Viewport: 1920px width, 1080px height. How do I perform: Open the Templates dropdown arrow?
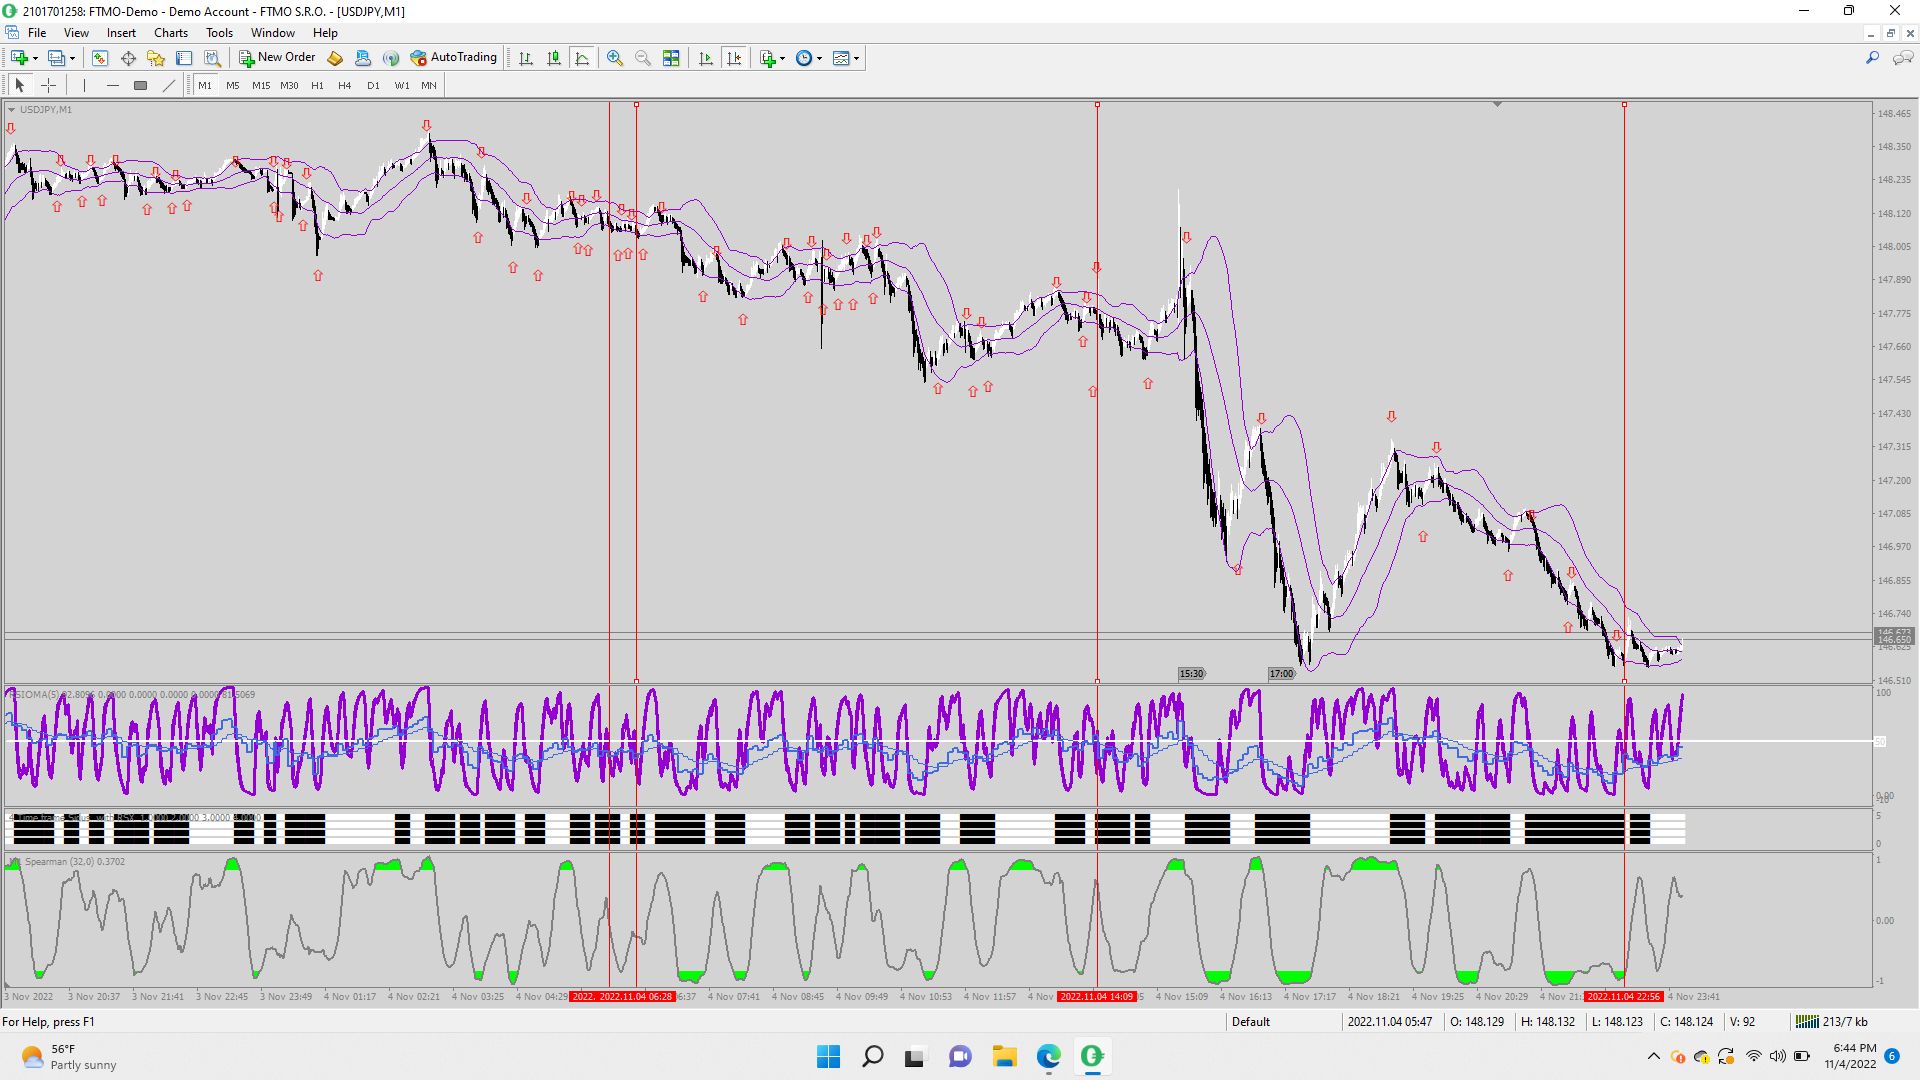[x=856, y=58]
